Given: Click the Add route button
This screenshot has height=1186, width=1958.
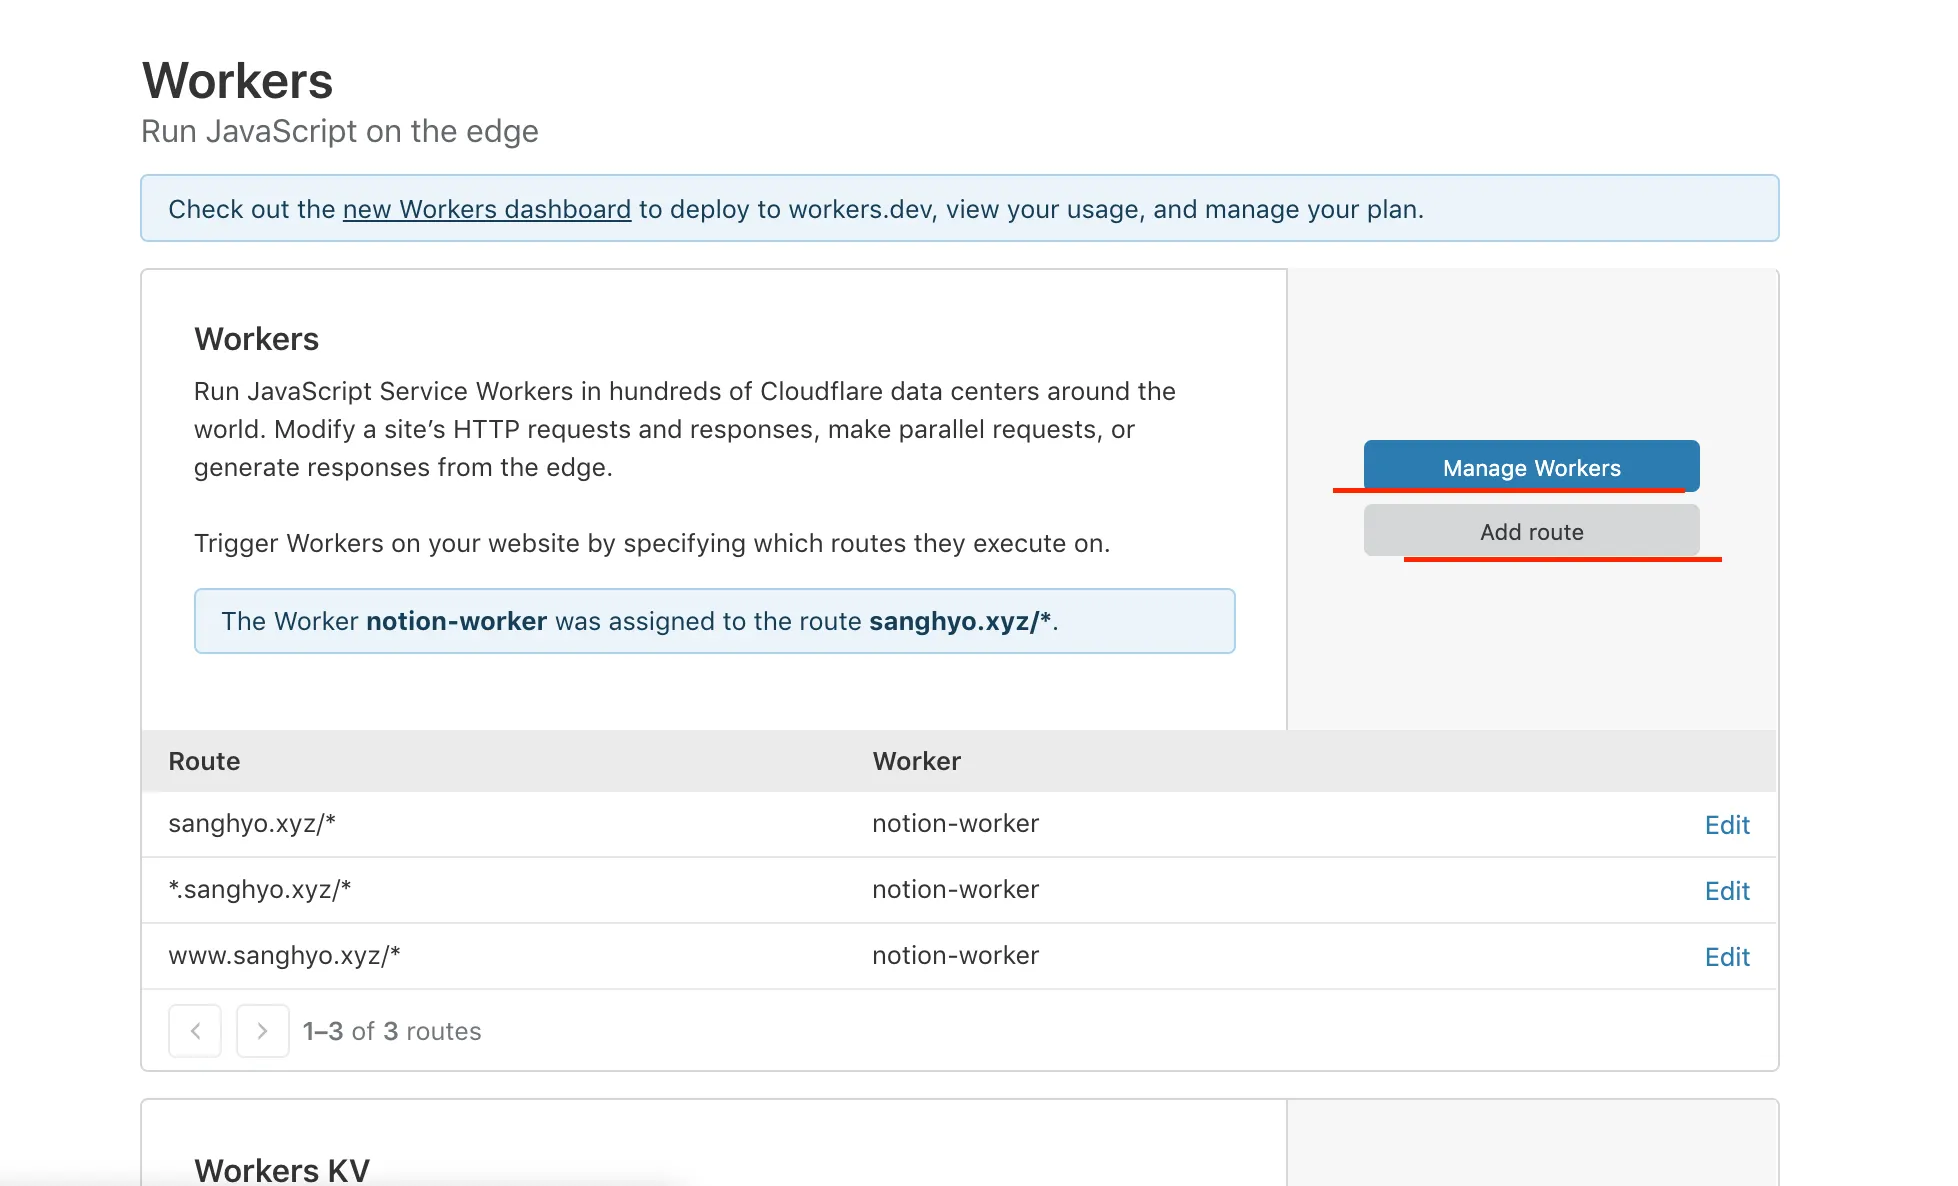Looking at the screenshot, I should [x=1531, y=531].
